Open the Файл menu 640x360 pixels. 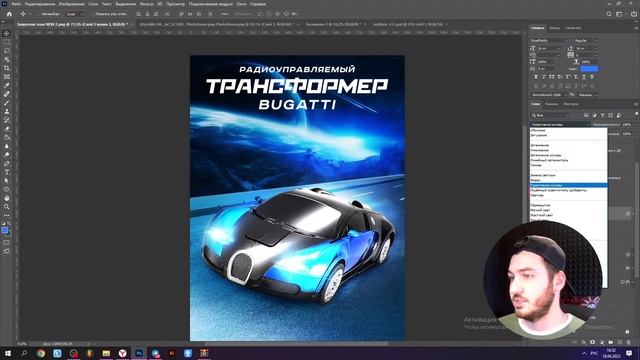(16, 4)
